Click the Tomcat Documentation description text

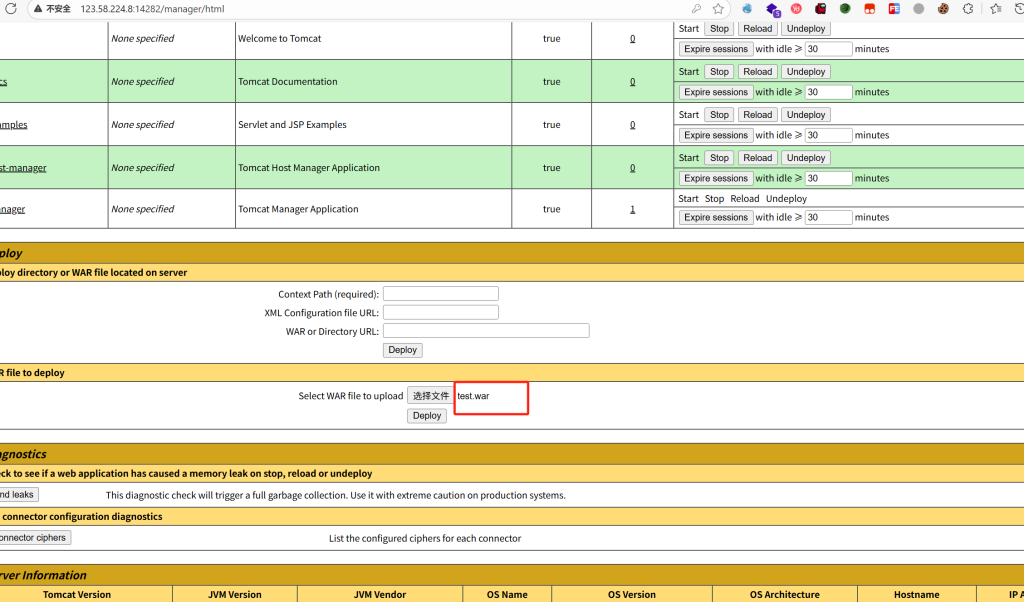[287, 82]
